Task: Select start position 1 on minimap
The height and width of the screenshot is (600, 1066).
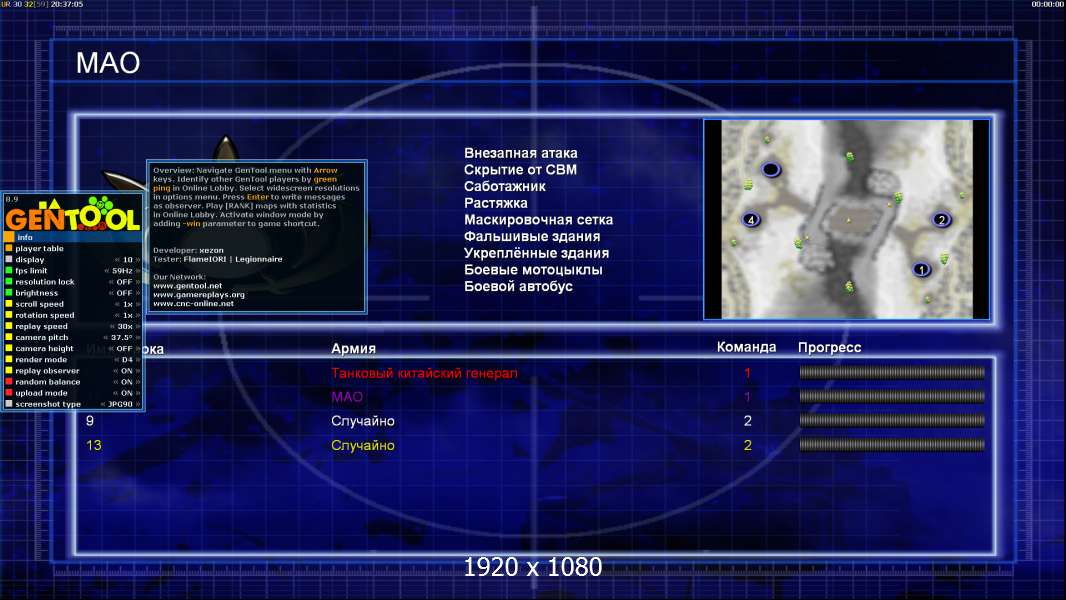Action: 921,270
